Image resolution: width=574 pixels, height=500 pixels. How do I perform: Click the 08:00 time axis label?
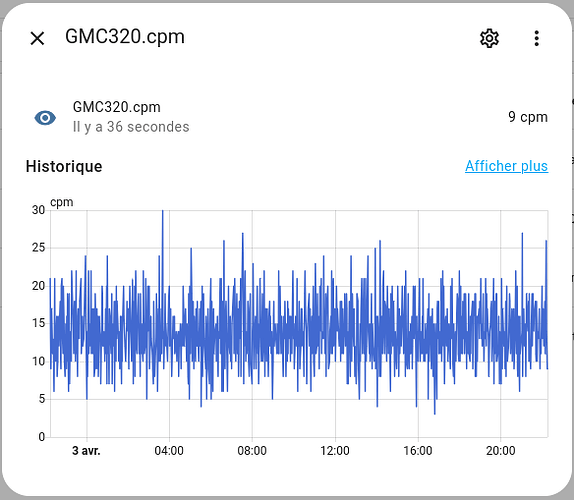point(252,450)
